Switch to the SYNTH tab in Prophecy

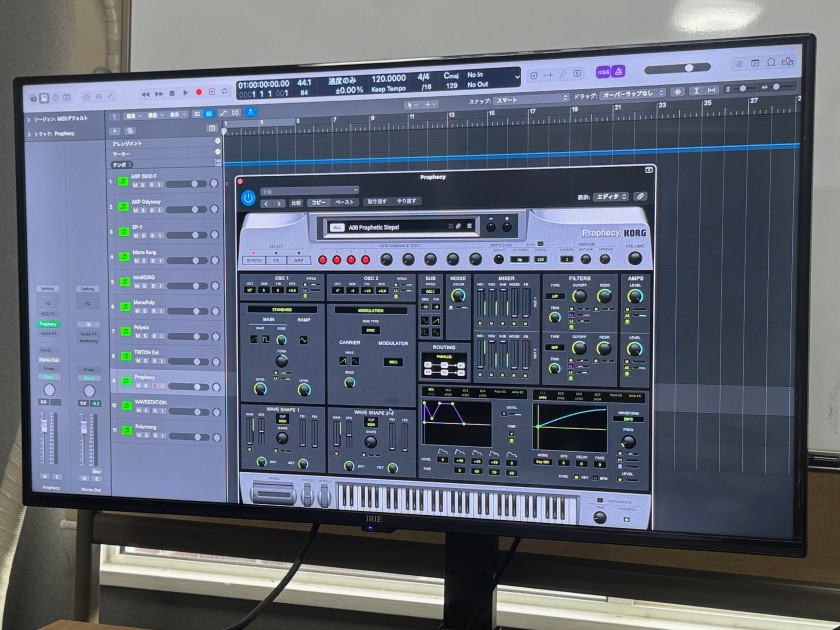[x=253, y=261]
